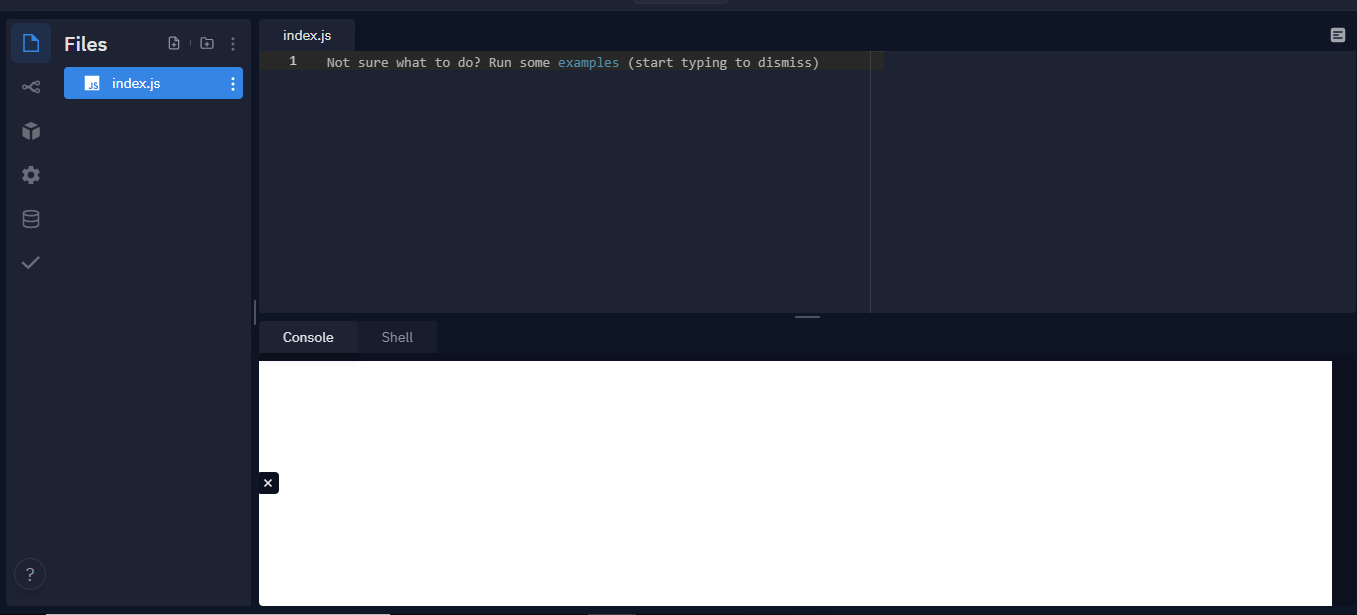This screenshot has height=615, width=1357.
Task: Open Files panel more options menu
Action: click(x=233, y=44)
